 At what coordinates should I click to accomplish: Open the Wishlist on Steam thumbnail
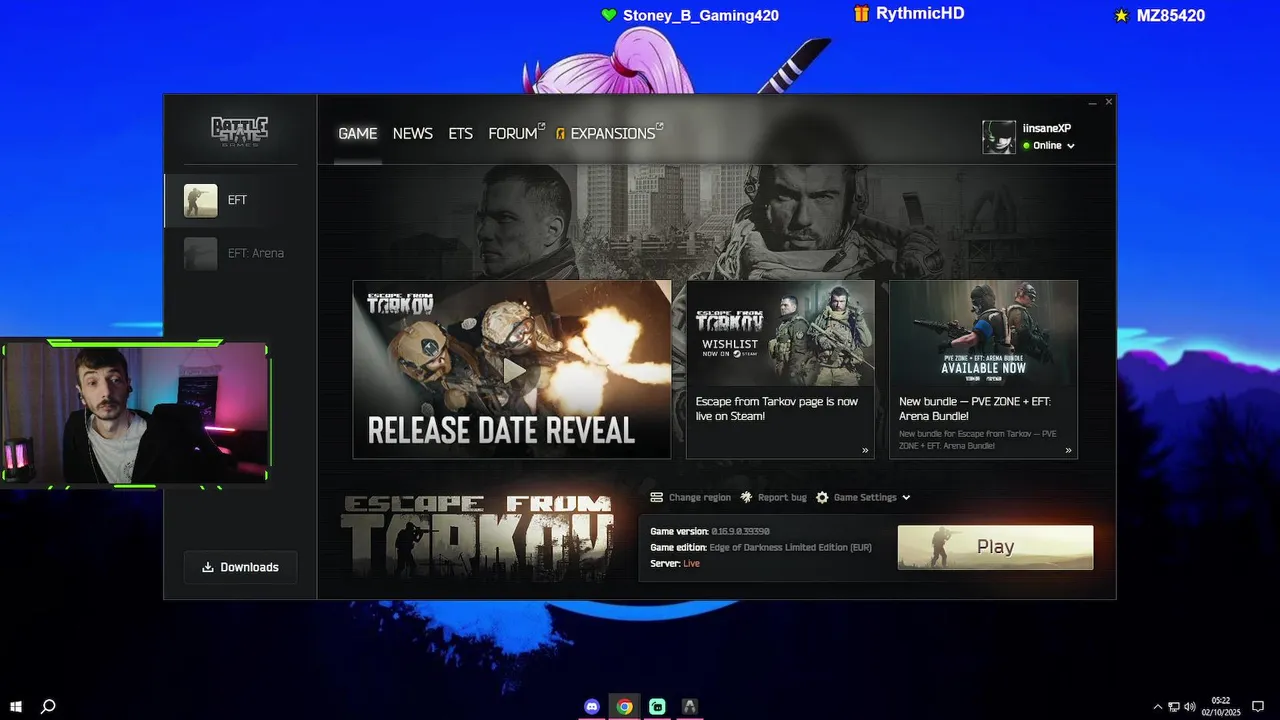(780, 333)
